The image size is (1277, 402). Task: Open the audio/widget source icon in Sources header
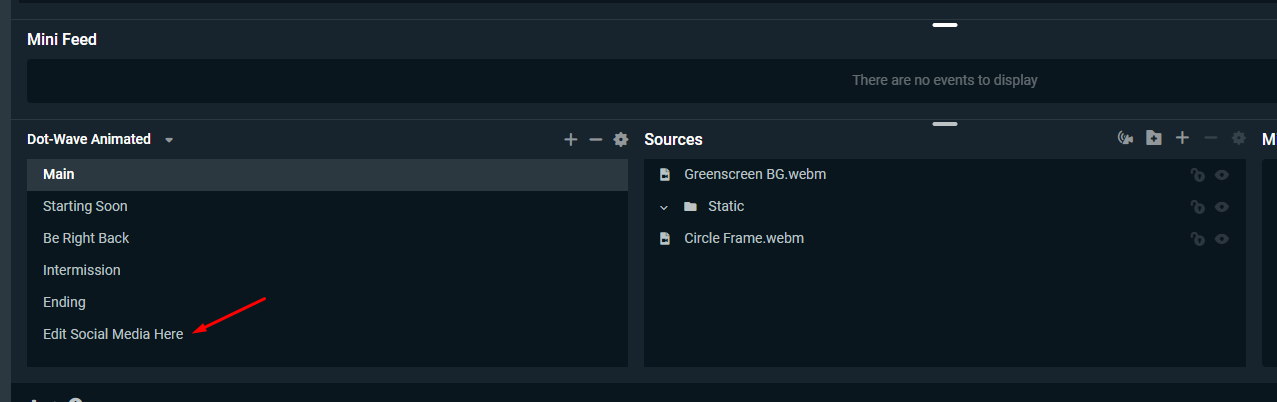[1125, 138]
